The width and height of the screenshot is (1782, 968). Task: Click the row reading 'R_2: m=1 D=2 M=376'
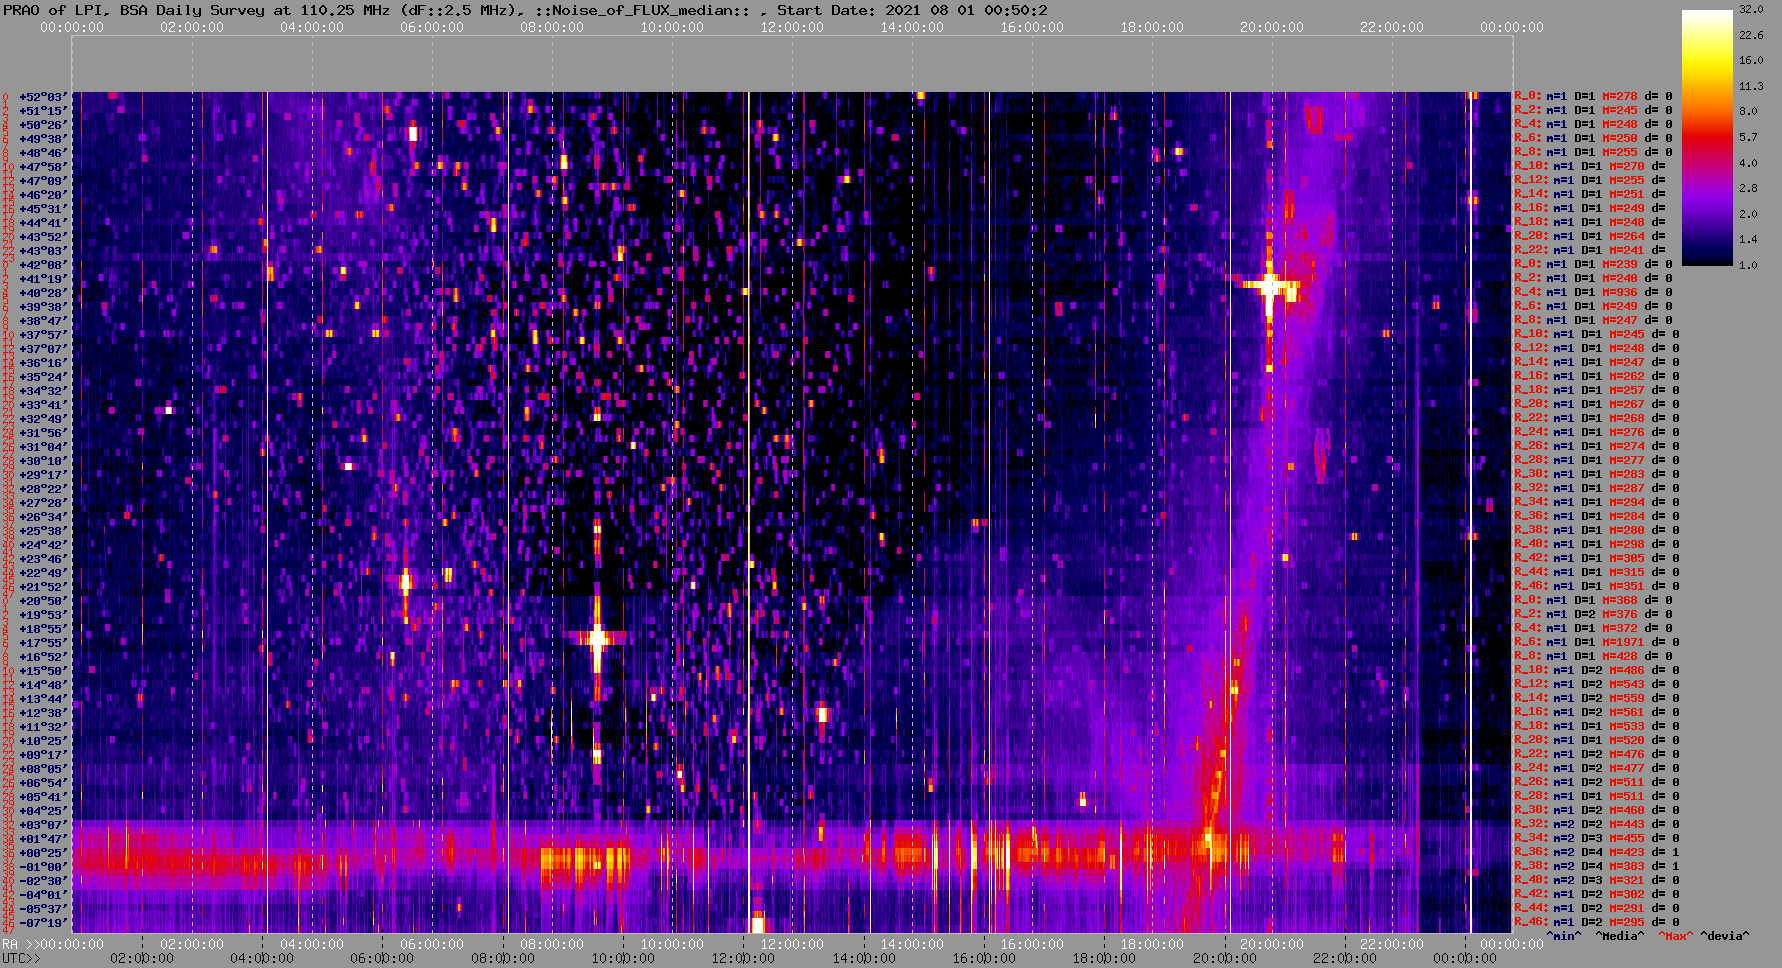click(1592, 615)
